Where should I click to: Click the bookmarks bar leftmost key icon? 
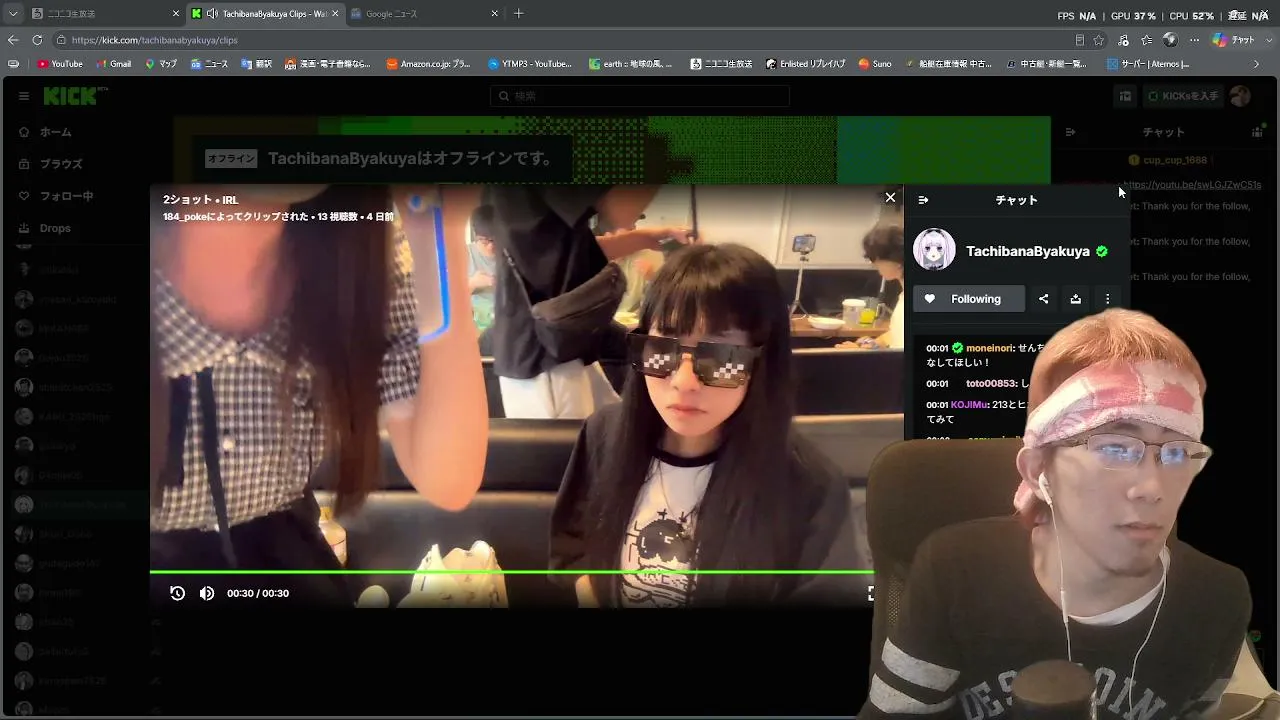[x=13, y=64]
